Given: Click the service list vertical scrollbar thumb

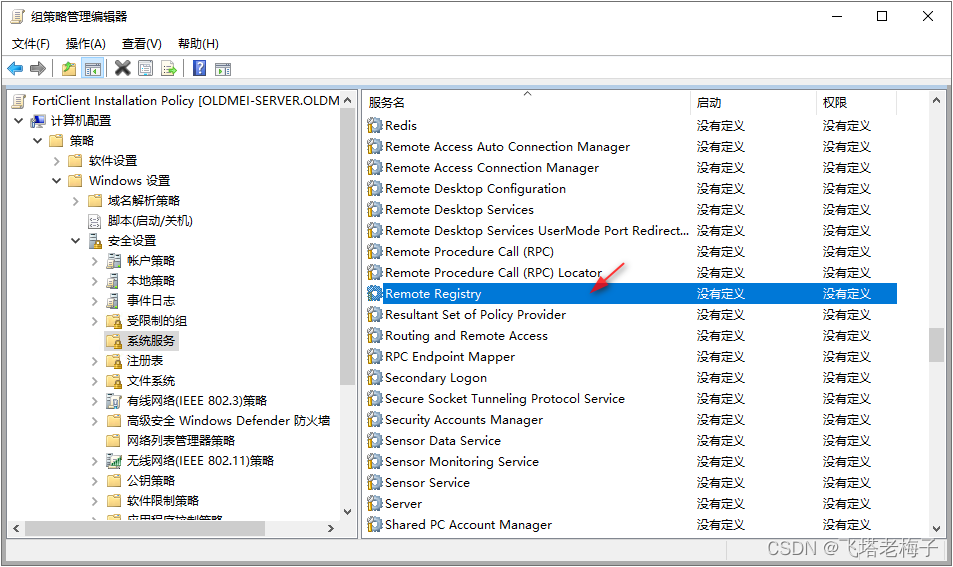Looking at the screenshot, I should point(936,345).
